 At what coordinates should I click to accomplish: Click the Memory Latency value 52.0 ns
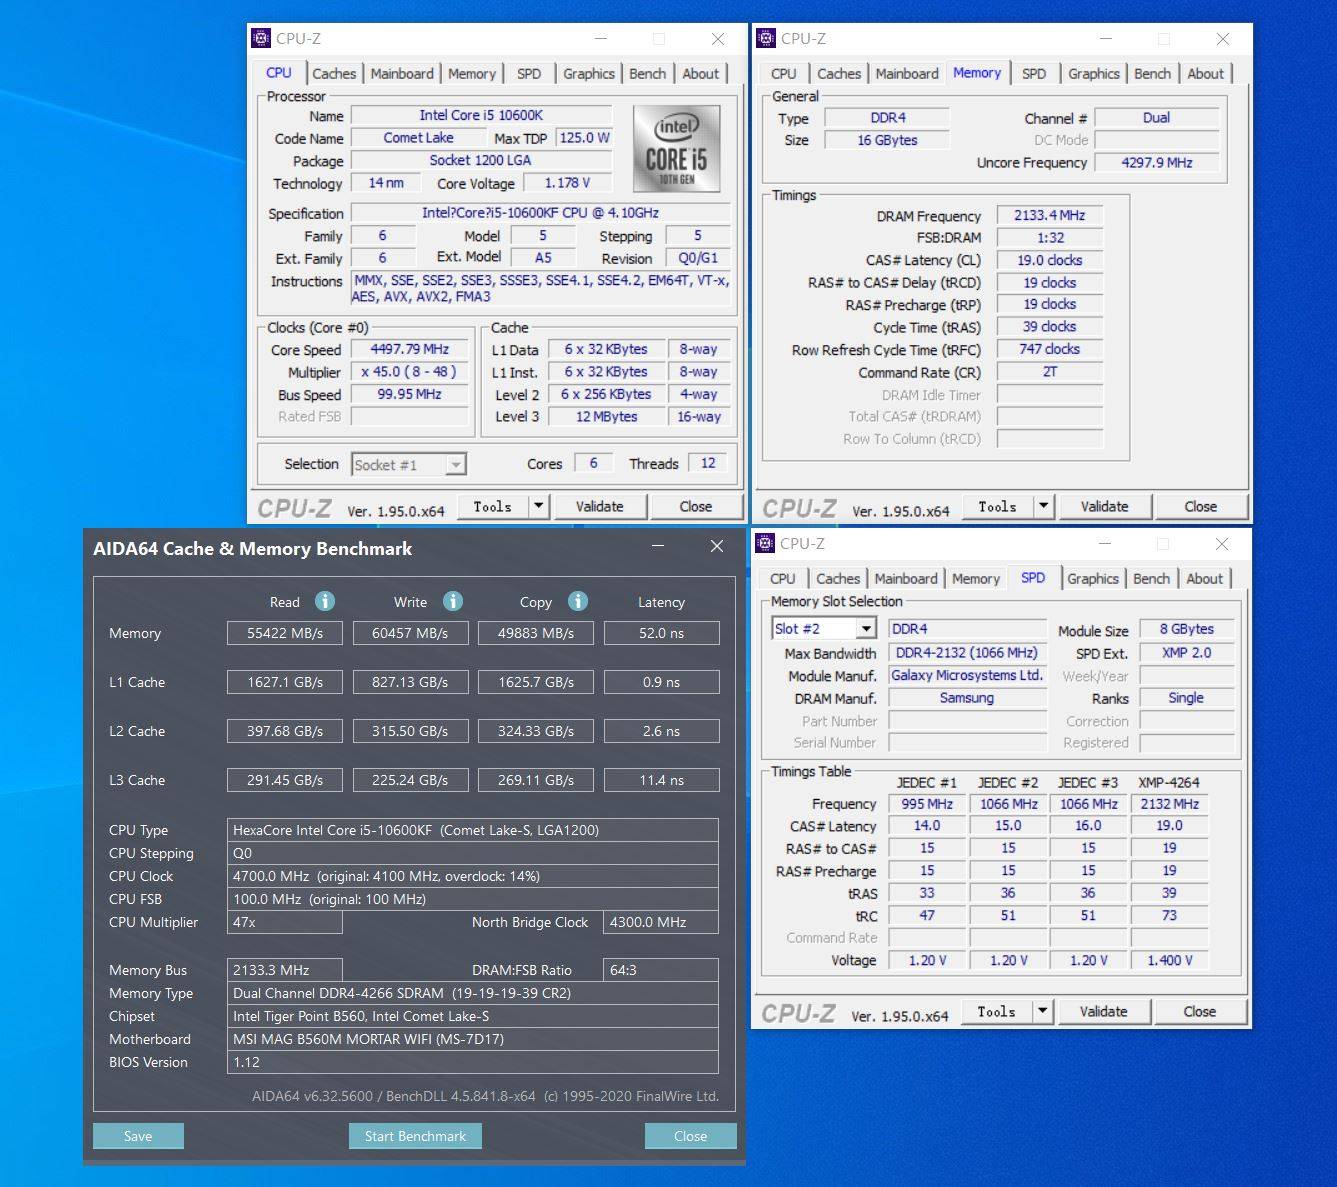[661, 633]
